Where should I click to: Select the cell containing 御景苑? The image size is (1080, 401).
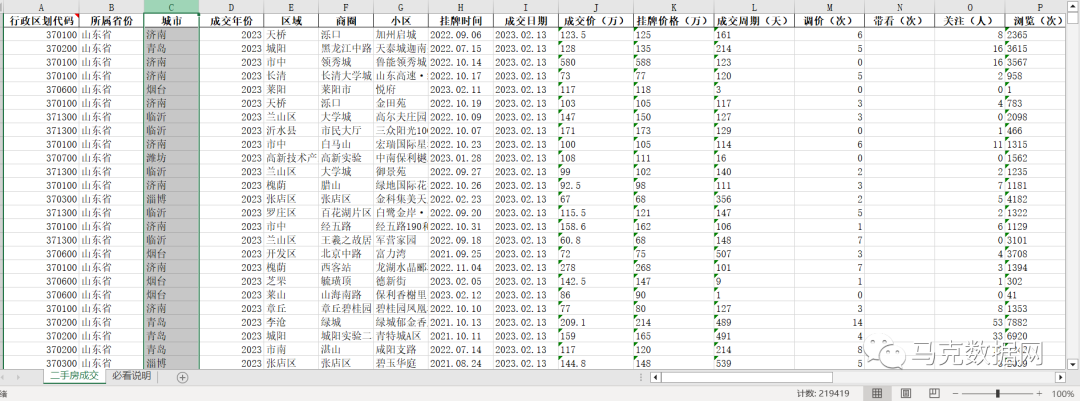point(400,172)
